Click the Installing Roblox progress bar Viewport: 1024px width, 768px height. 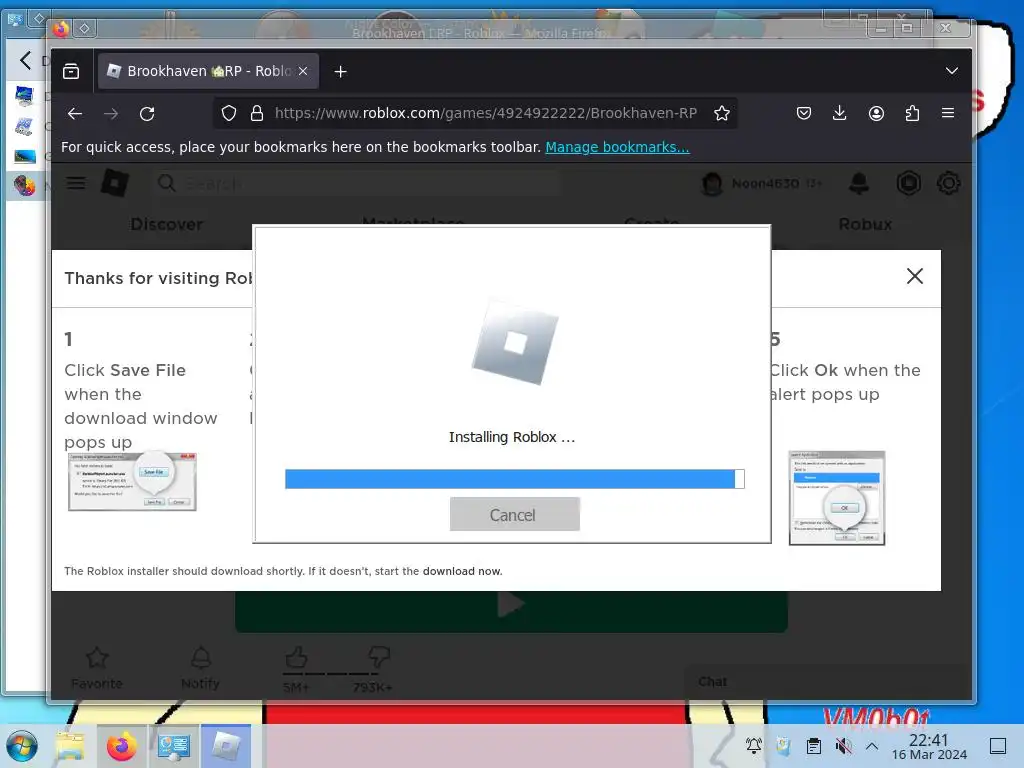pos(515,479)
